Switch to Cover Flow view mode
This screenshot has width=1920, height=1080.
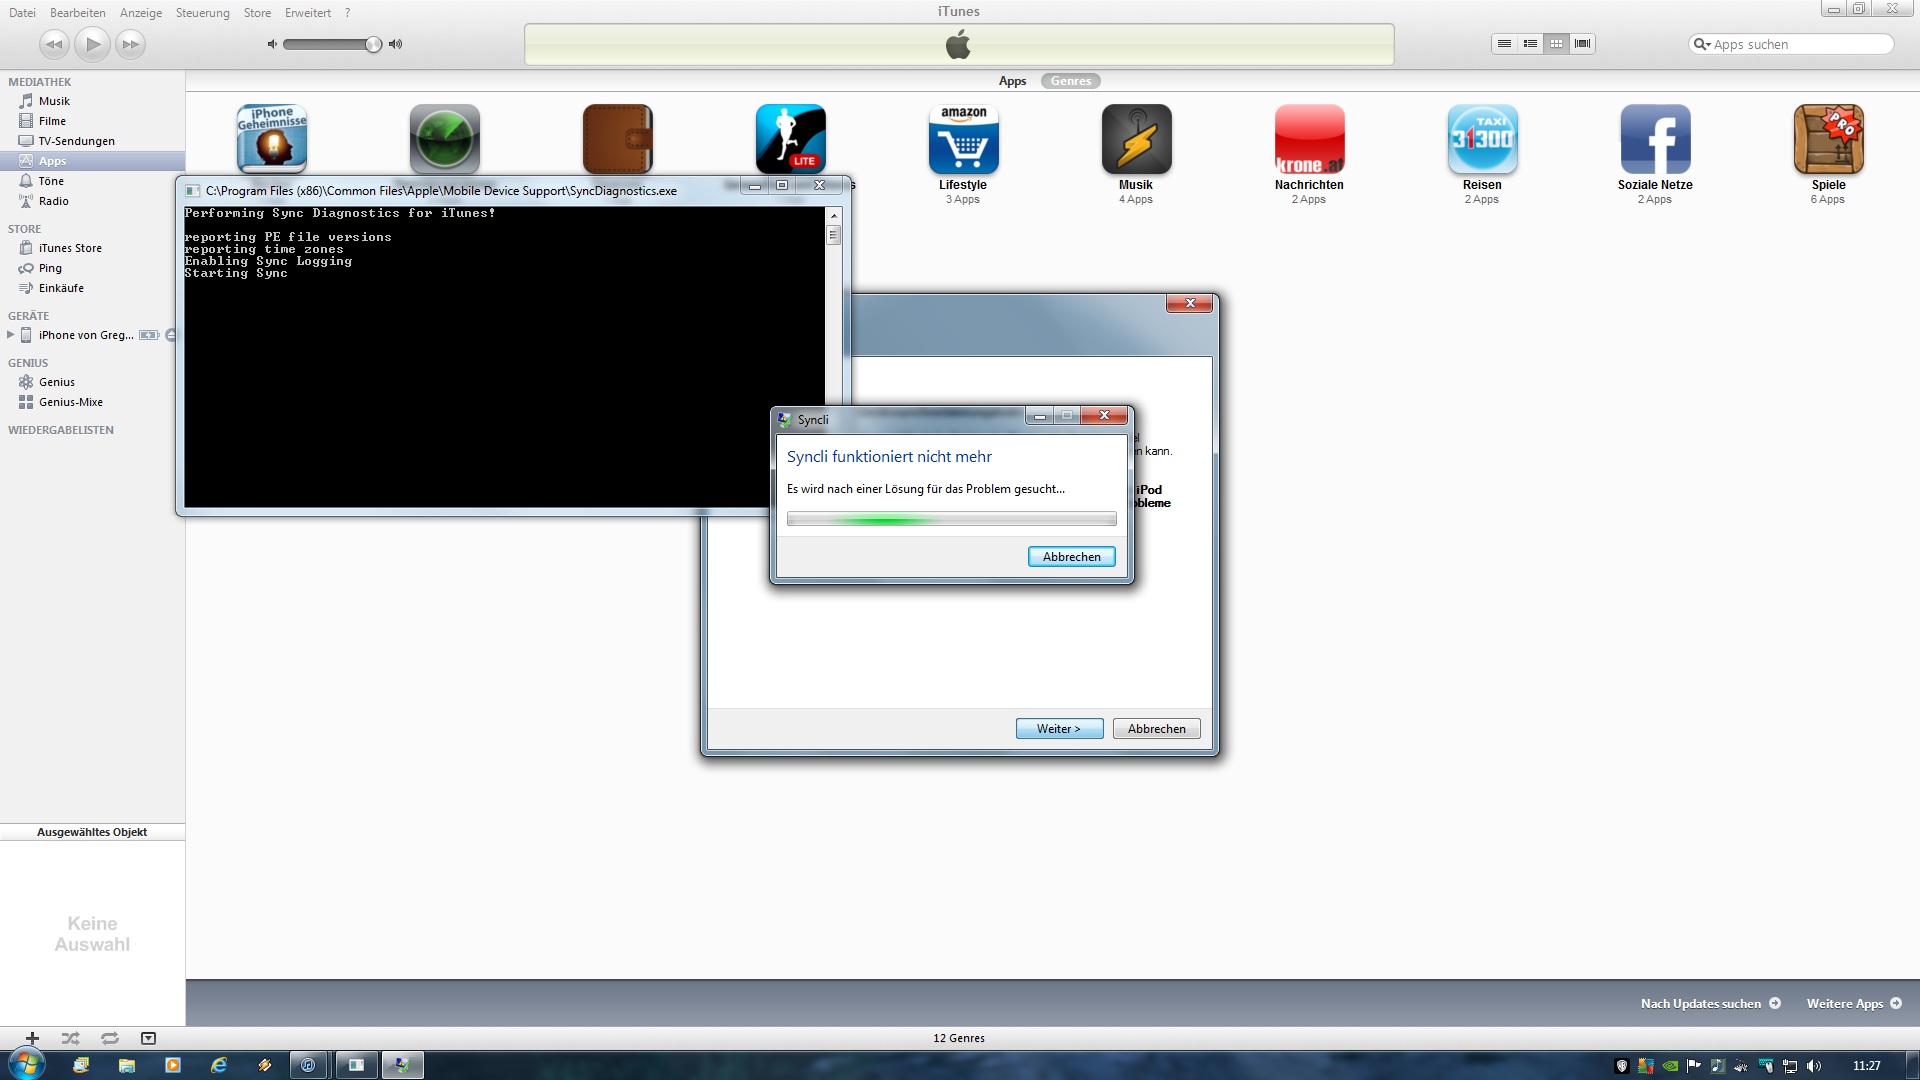click(1582, 44)
